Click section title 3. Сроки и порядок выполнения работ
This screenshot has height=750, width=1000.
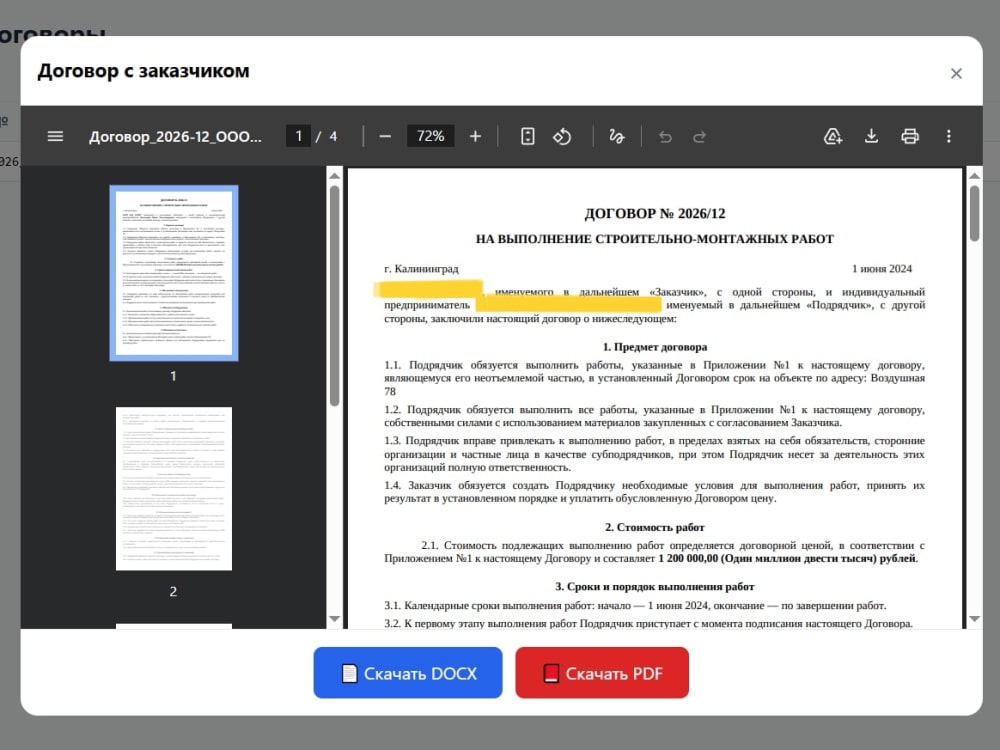(655, 587)
